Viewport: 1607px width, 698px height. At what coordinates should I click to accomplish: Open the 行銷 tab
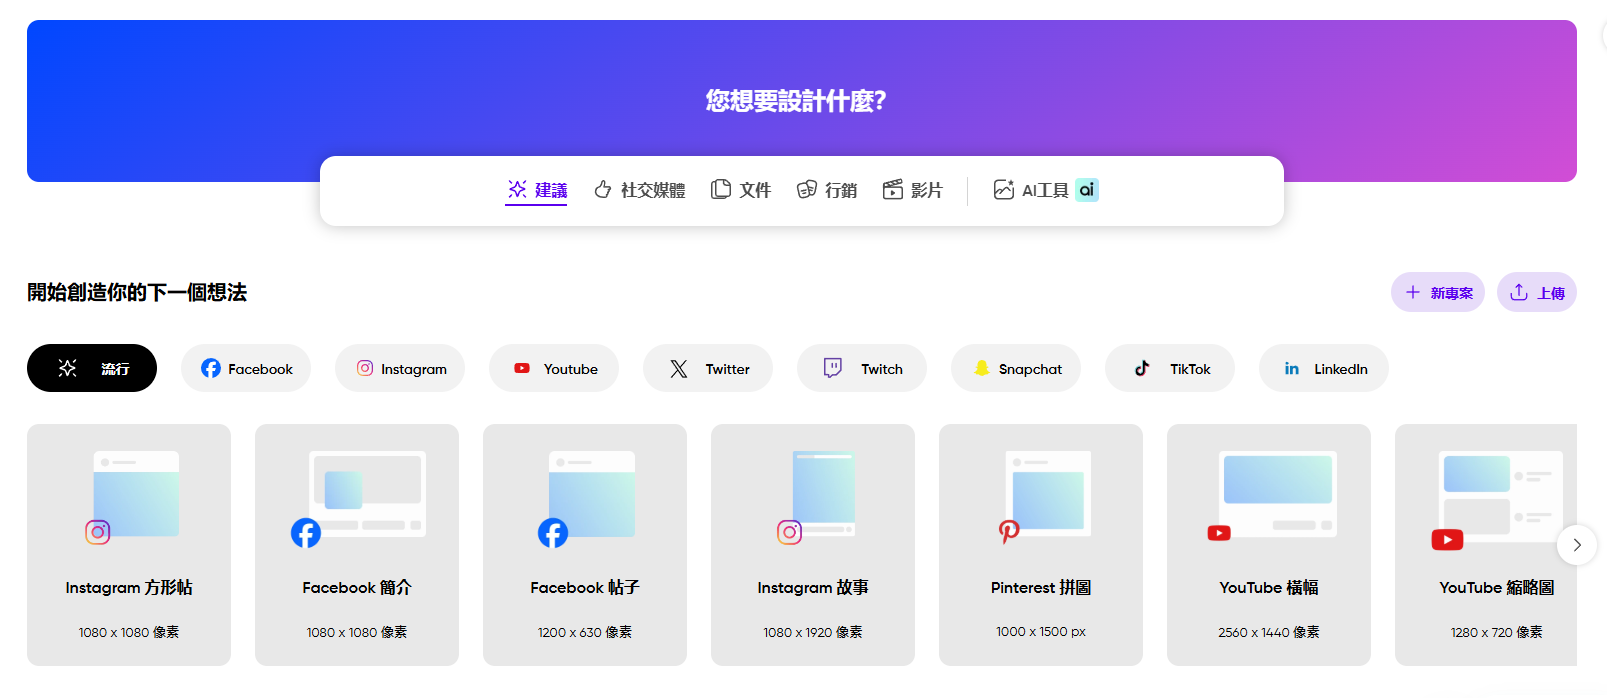click(827, 190)
